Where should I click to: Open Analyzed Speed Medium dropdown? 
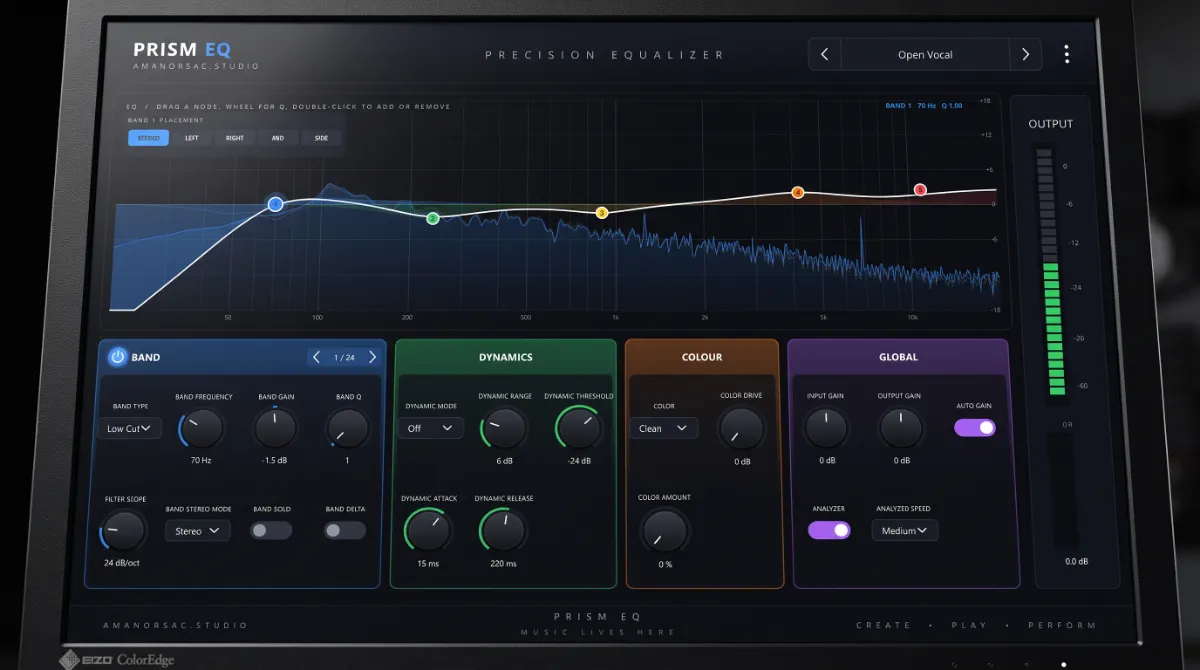click(904, 530)
